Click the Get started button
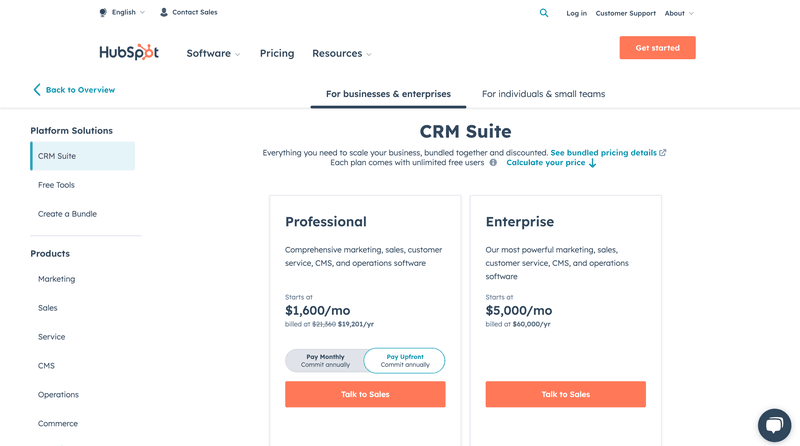 pyautogui.click(x=657, y=48)
